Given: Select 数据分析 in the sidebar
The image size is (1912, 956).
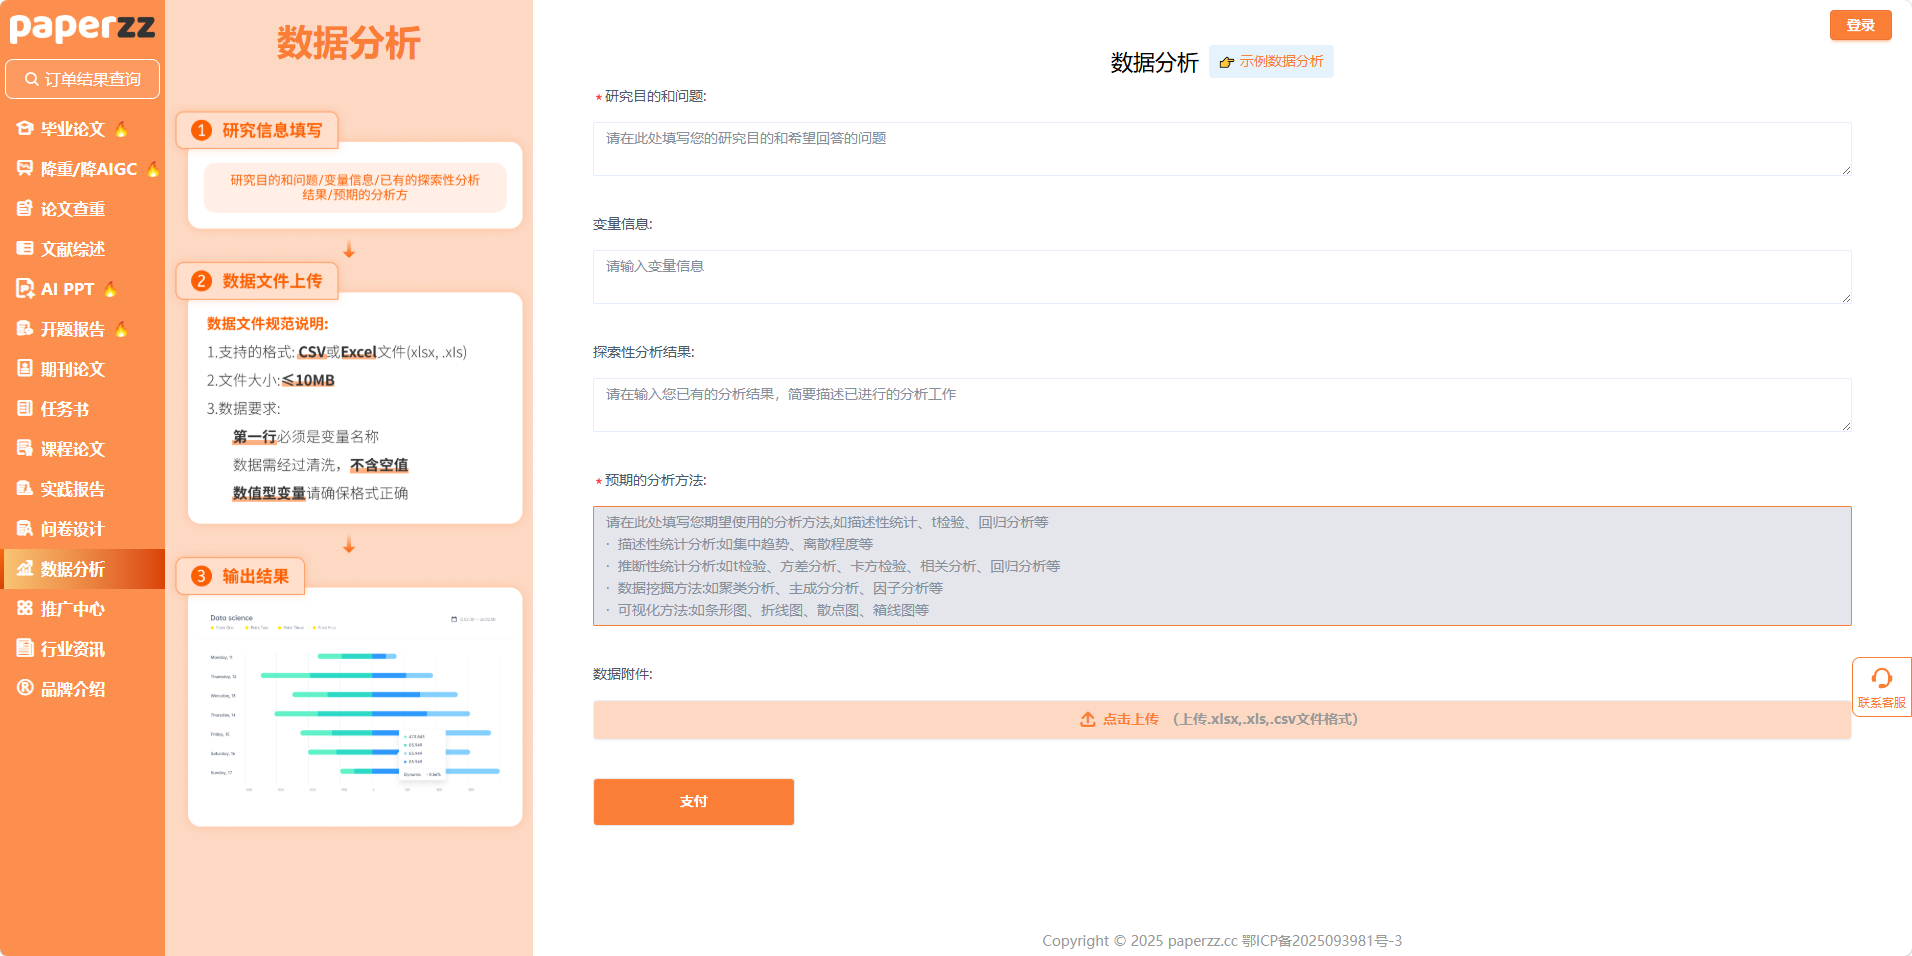Looking at the screenshot, I should [x=72, y=569].
